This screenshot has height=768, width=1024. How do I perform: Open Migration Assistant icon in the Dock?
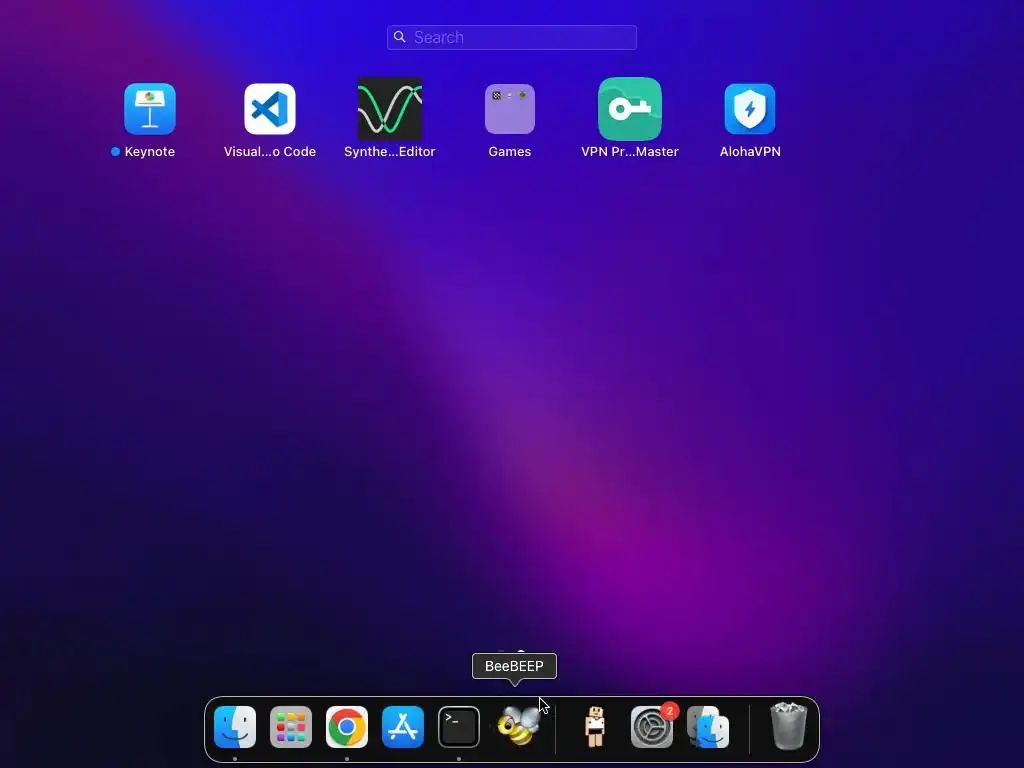(709, 727)
